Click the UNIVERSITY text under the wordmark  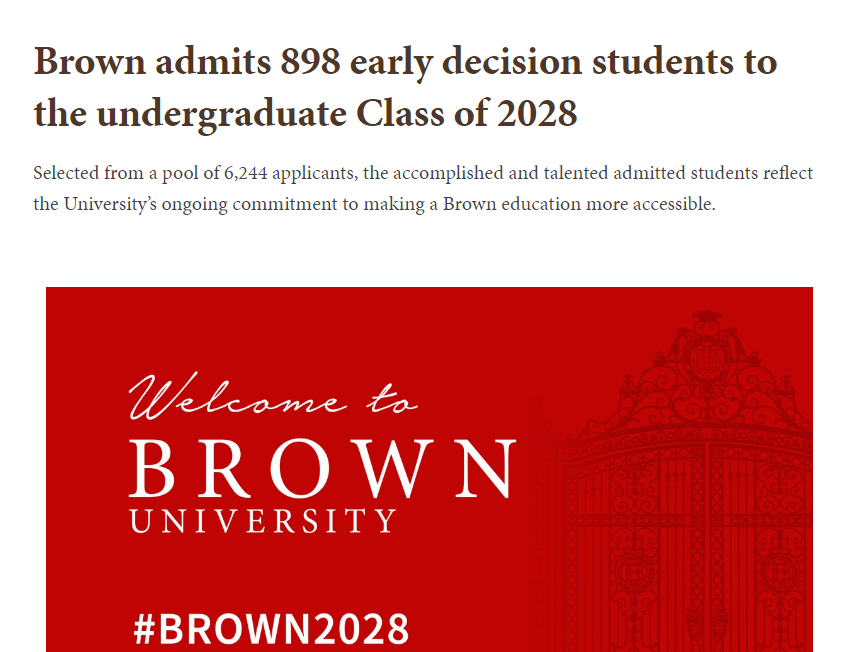click(263, 521)
